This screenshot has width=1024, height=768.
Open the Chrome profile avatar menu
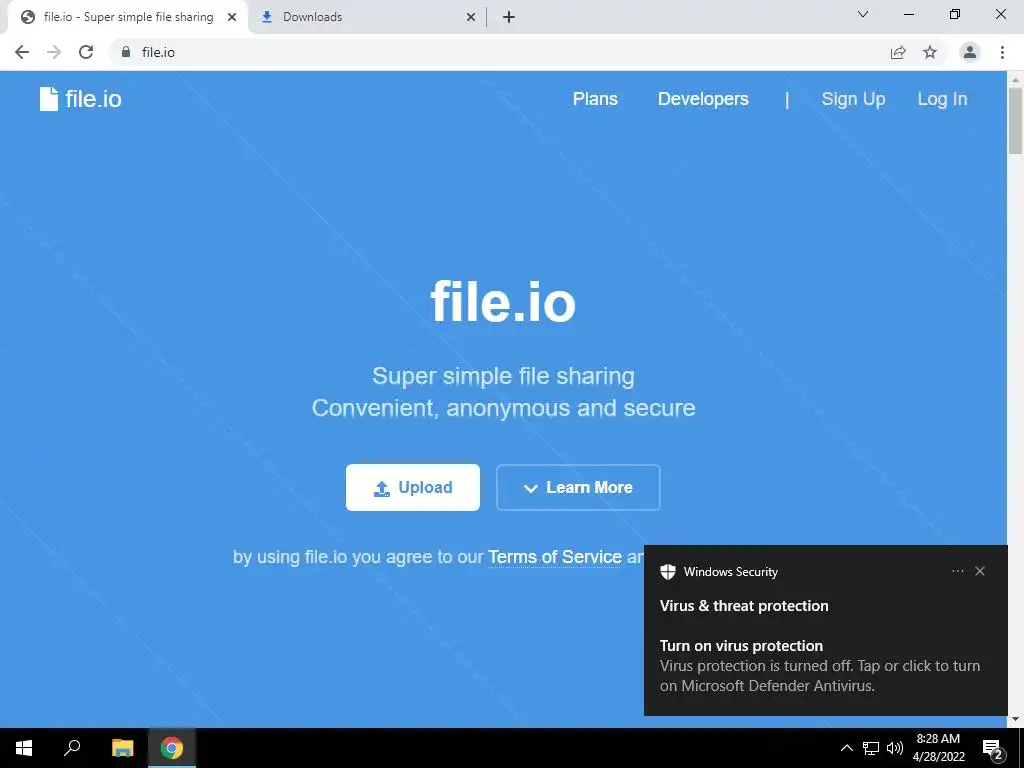tap(970, 52)
